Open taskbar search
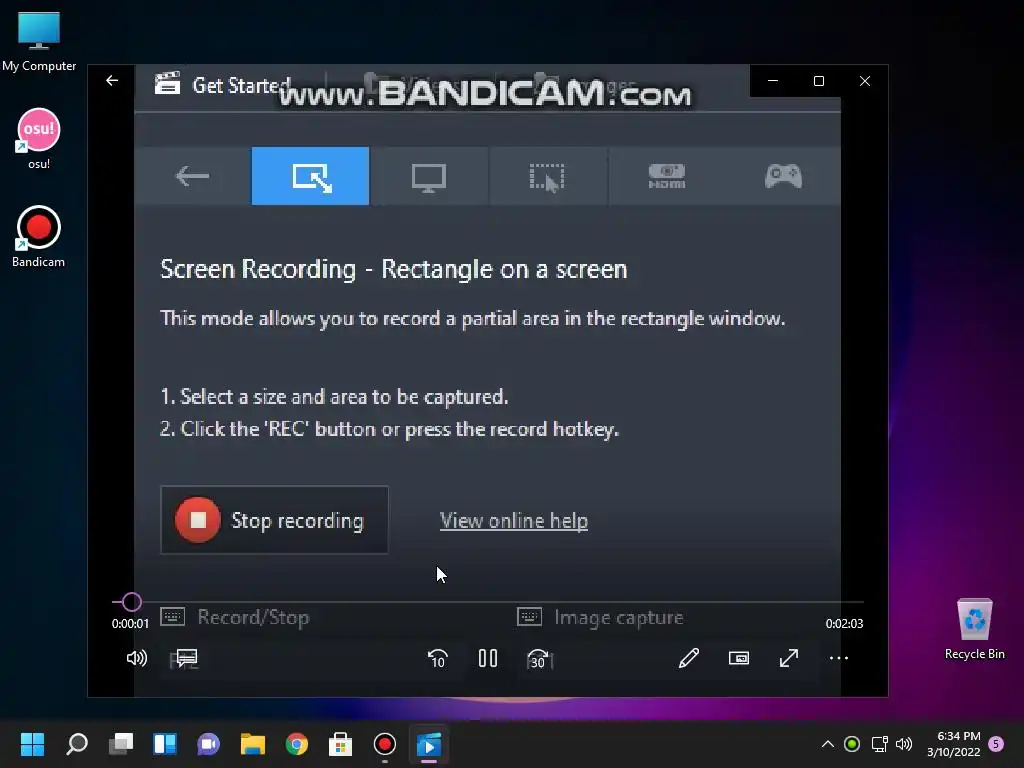1024x768 pixels. pos(77,744)
